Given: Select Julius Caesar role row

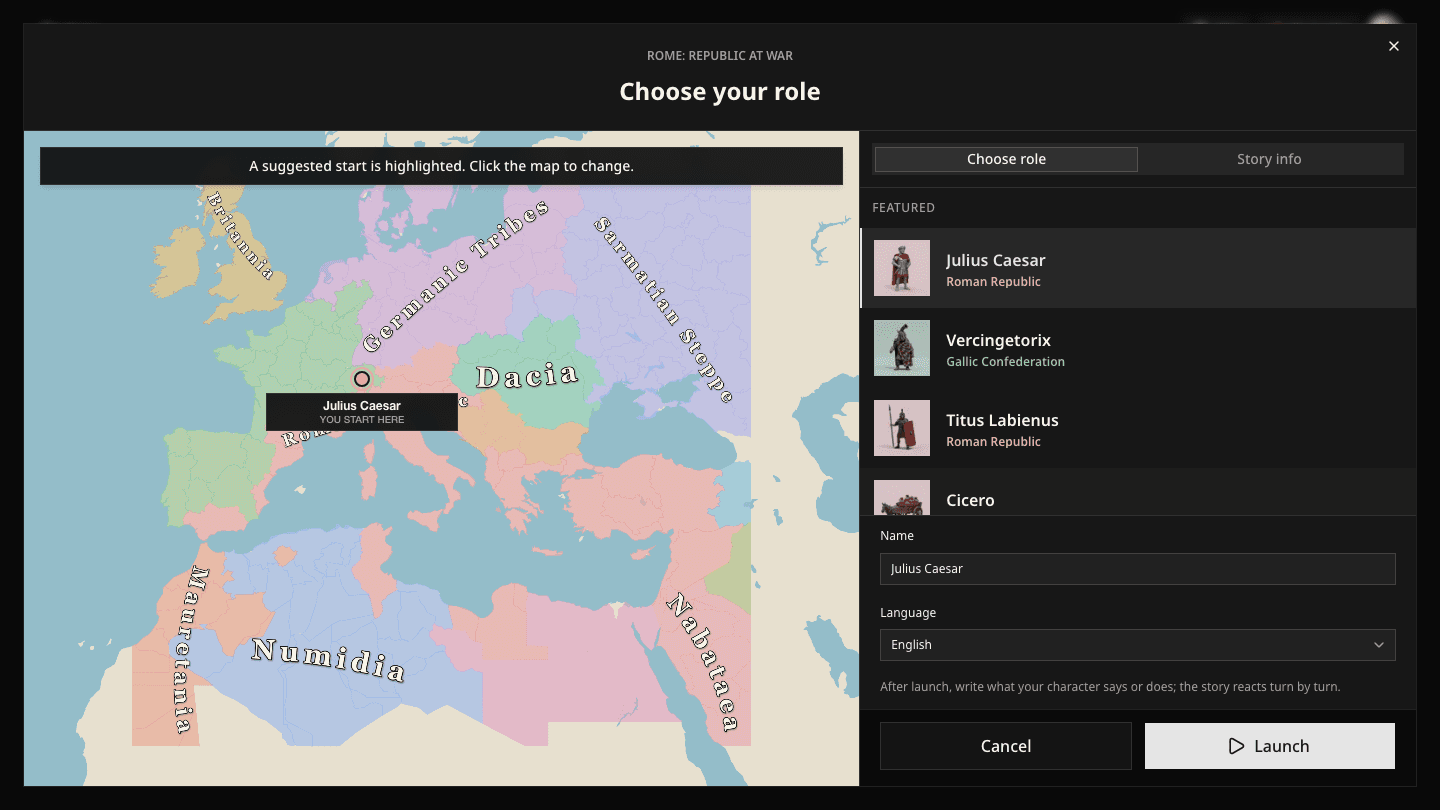Looking at the screenshot, I should [x=1138, y=268].
